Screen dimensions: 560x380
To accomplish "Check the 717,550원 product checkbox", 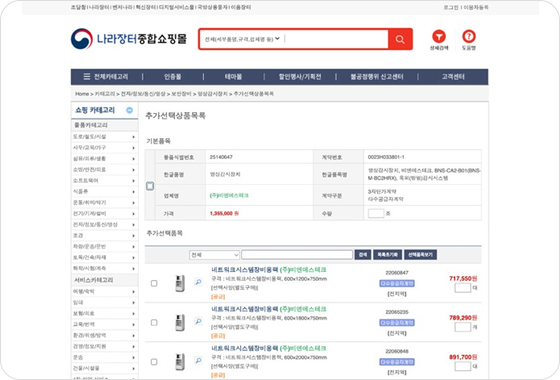I will coord(154,283).
